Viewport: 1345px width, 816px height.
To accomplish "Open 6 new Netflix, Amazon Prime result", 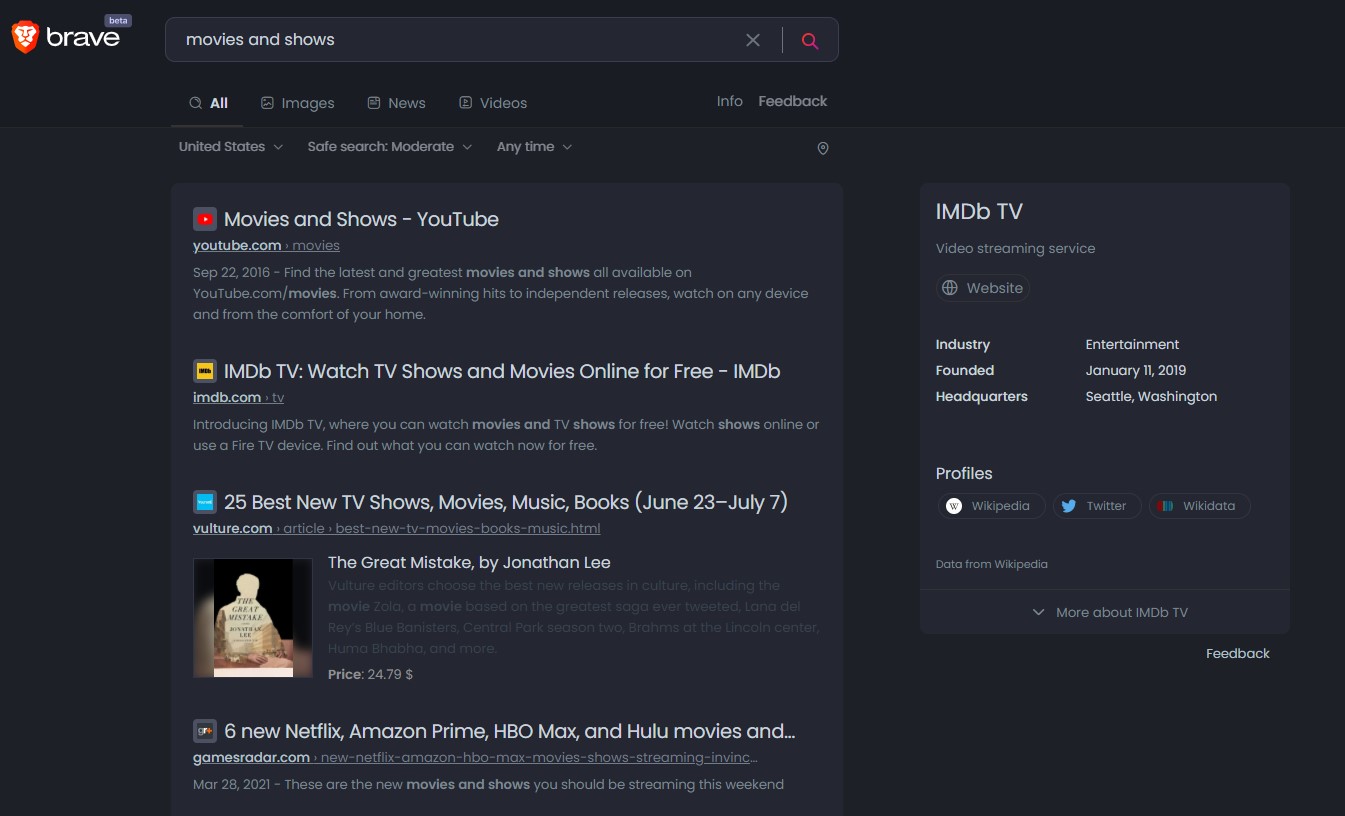I will click(510, 731).
